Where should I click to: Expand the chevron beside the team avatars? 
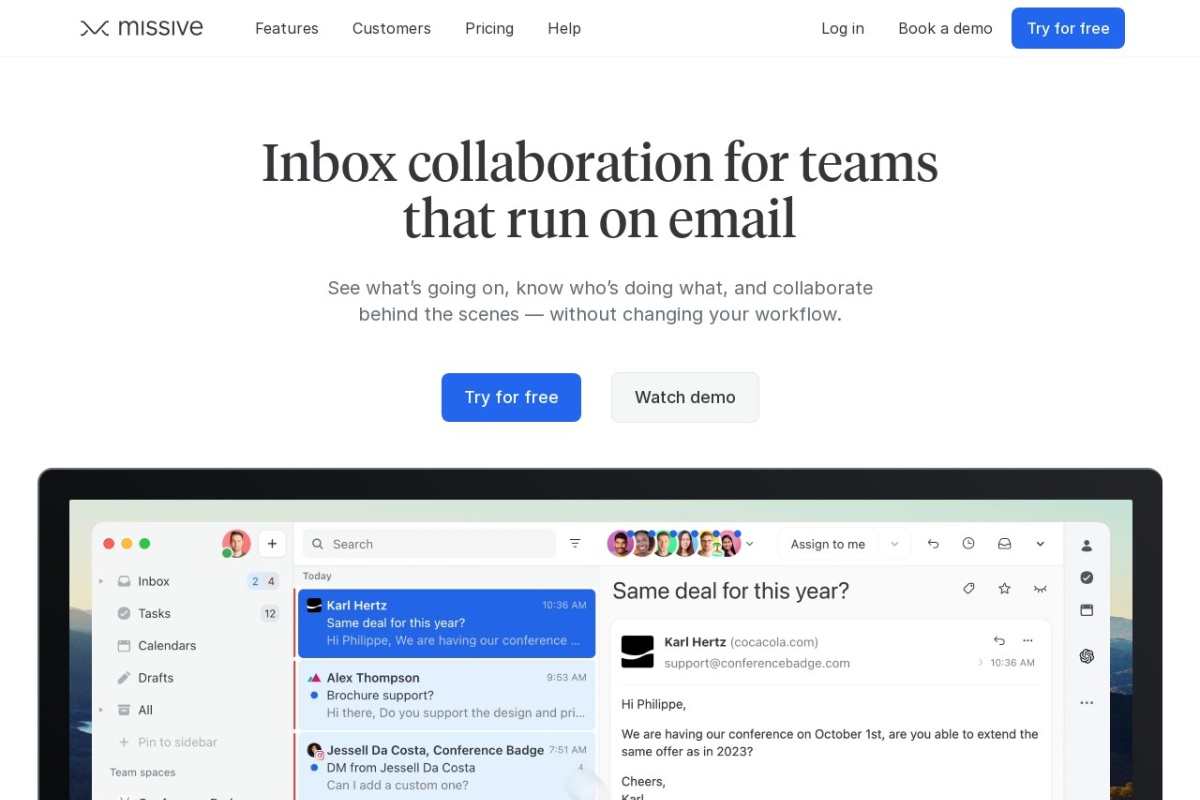[x=750, y=544]
